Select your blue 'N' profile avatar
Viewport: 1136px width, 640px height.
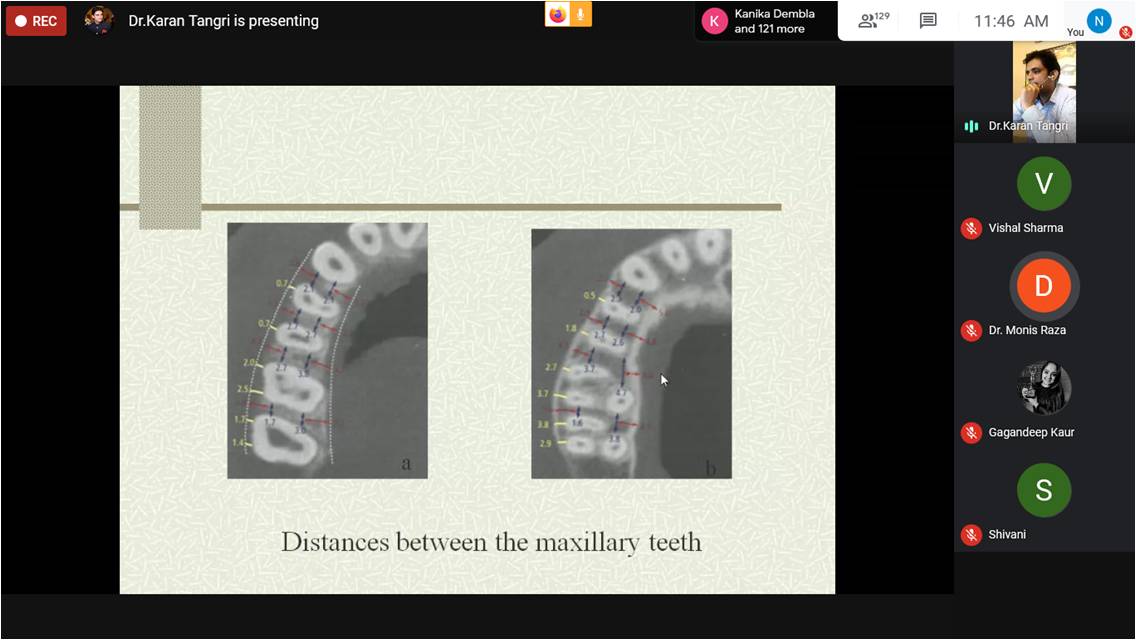[1099, 20]
